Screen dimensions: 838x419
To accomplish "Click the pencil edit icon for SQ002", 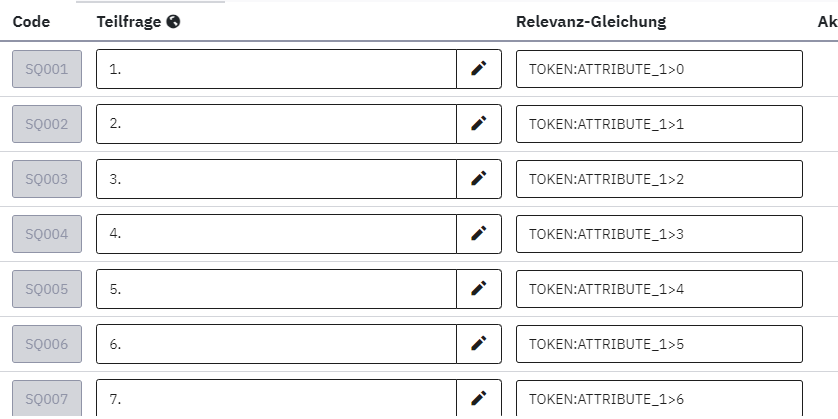I will click(x=479, y=124).
